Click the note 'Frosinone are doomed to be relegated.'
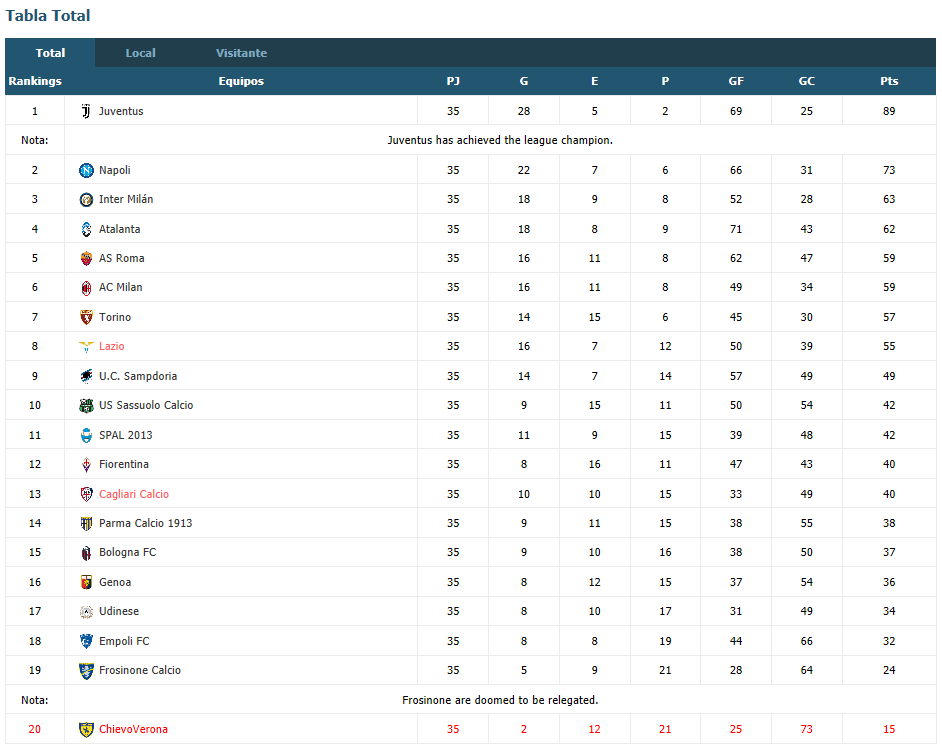 [500, 700]
